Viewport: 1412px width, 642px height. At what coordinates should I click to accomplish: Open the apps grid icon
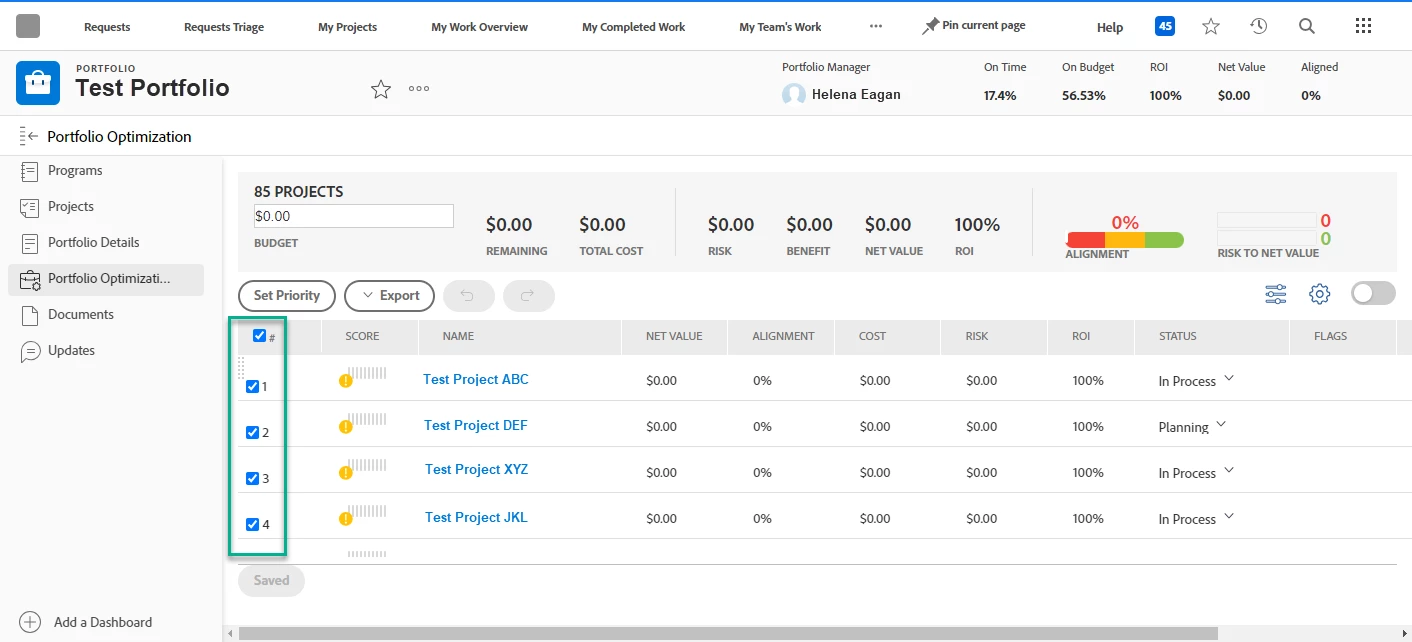tap(1363, 26)
